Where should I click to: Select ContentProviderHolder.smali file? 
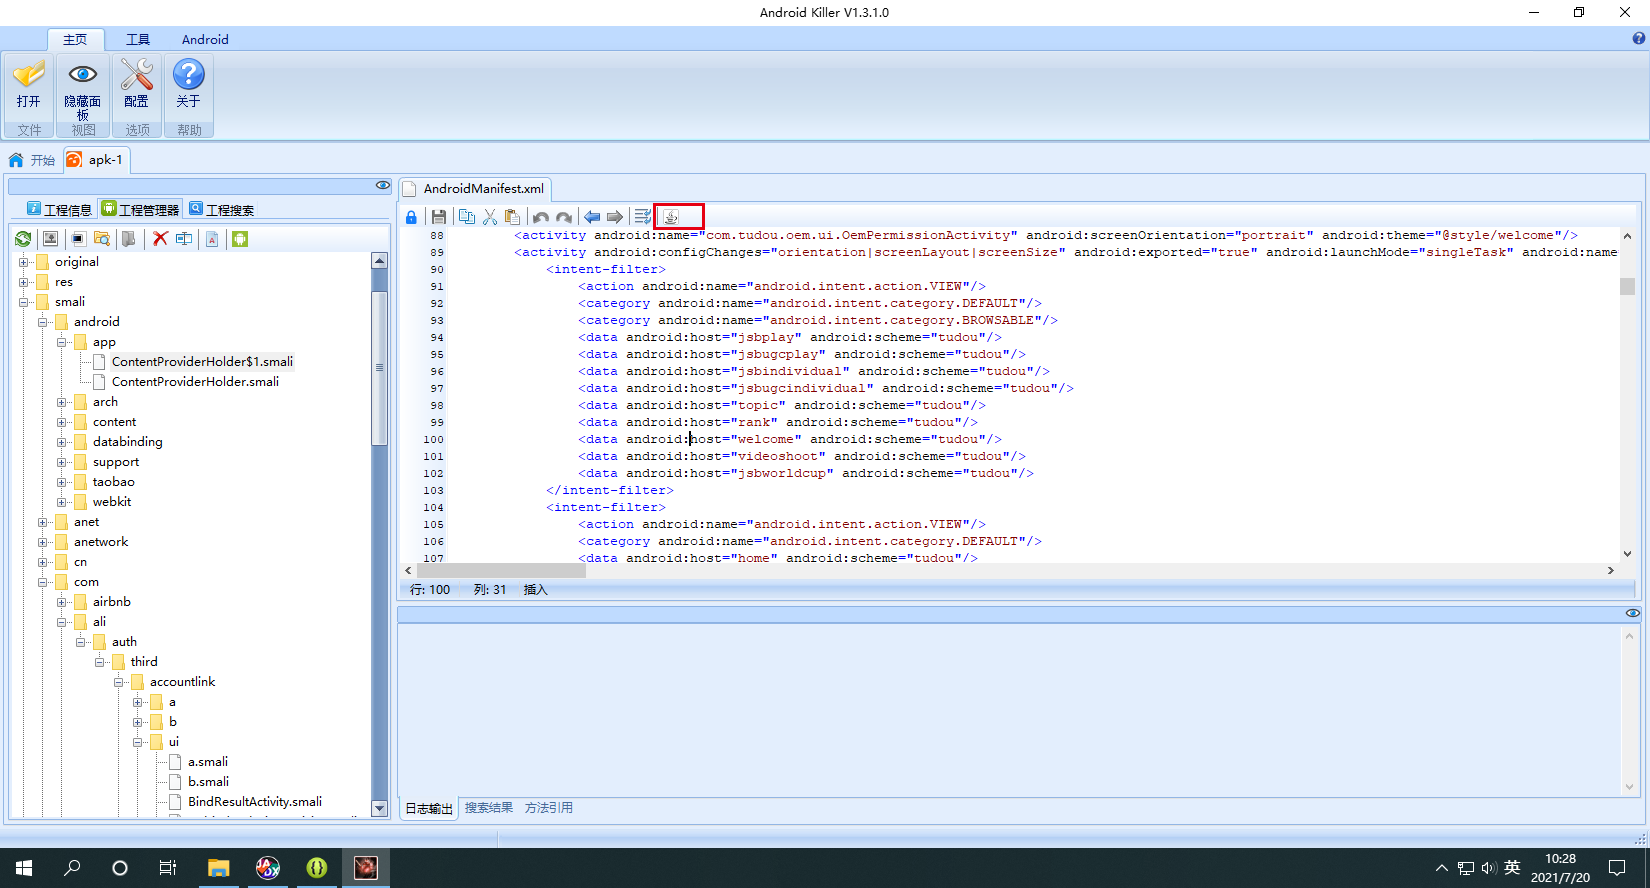click(x=195, y=382)
